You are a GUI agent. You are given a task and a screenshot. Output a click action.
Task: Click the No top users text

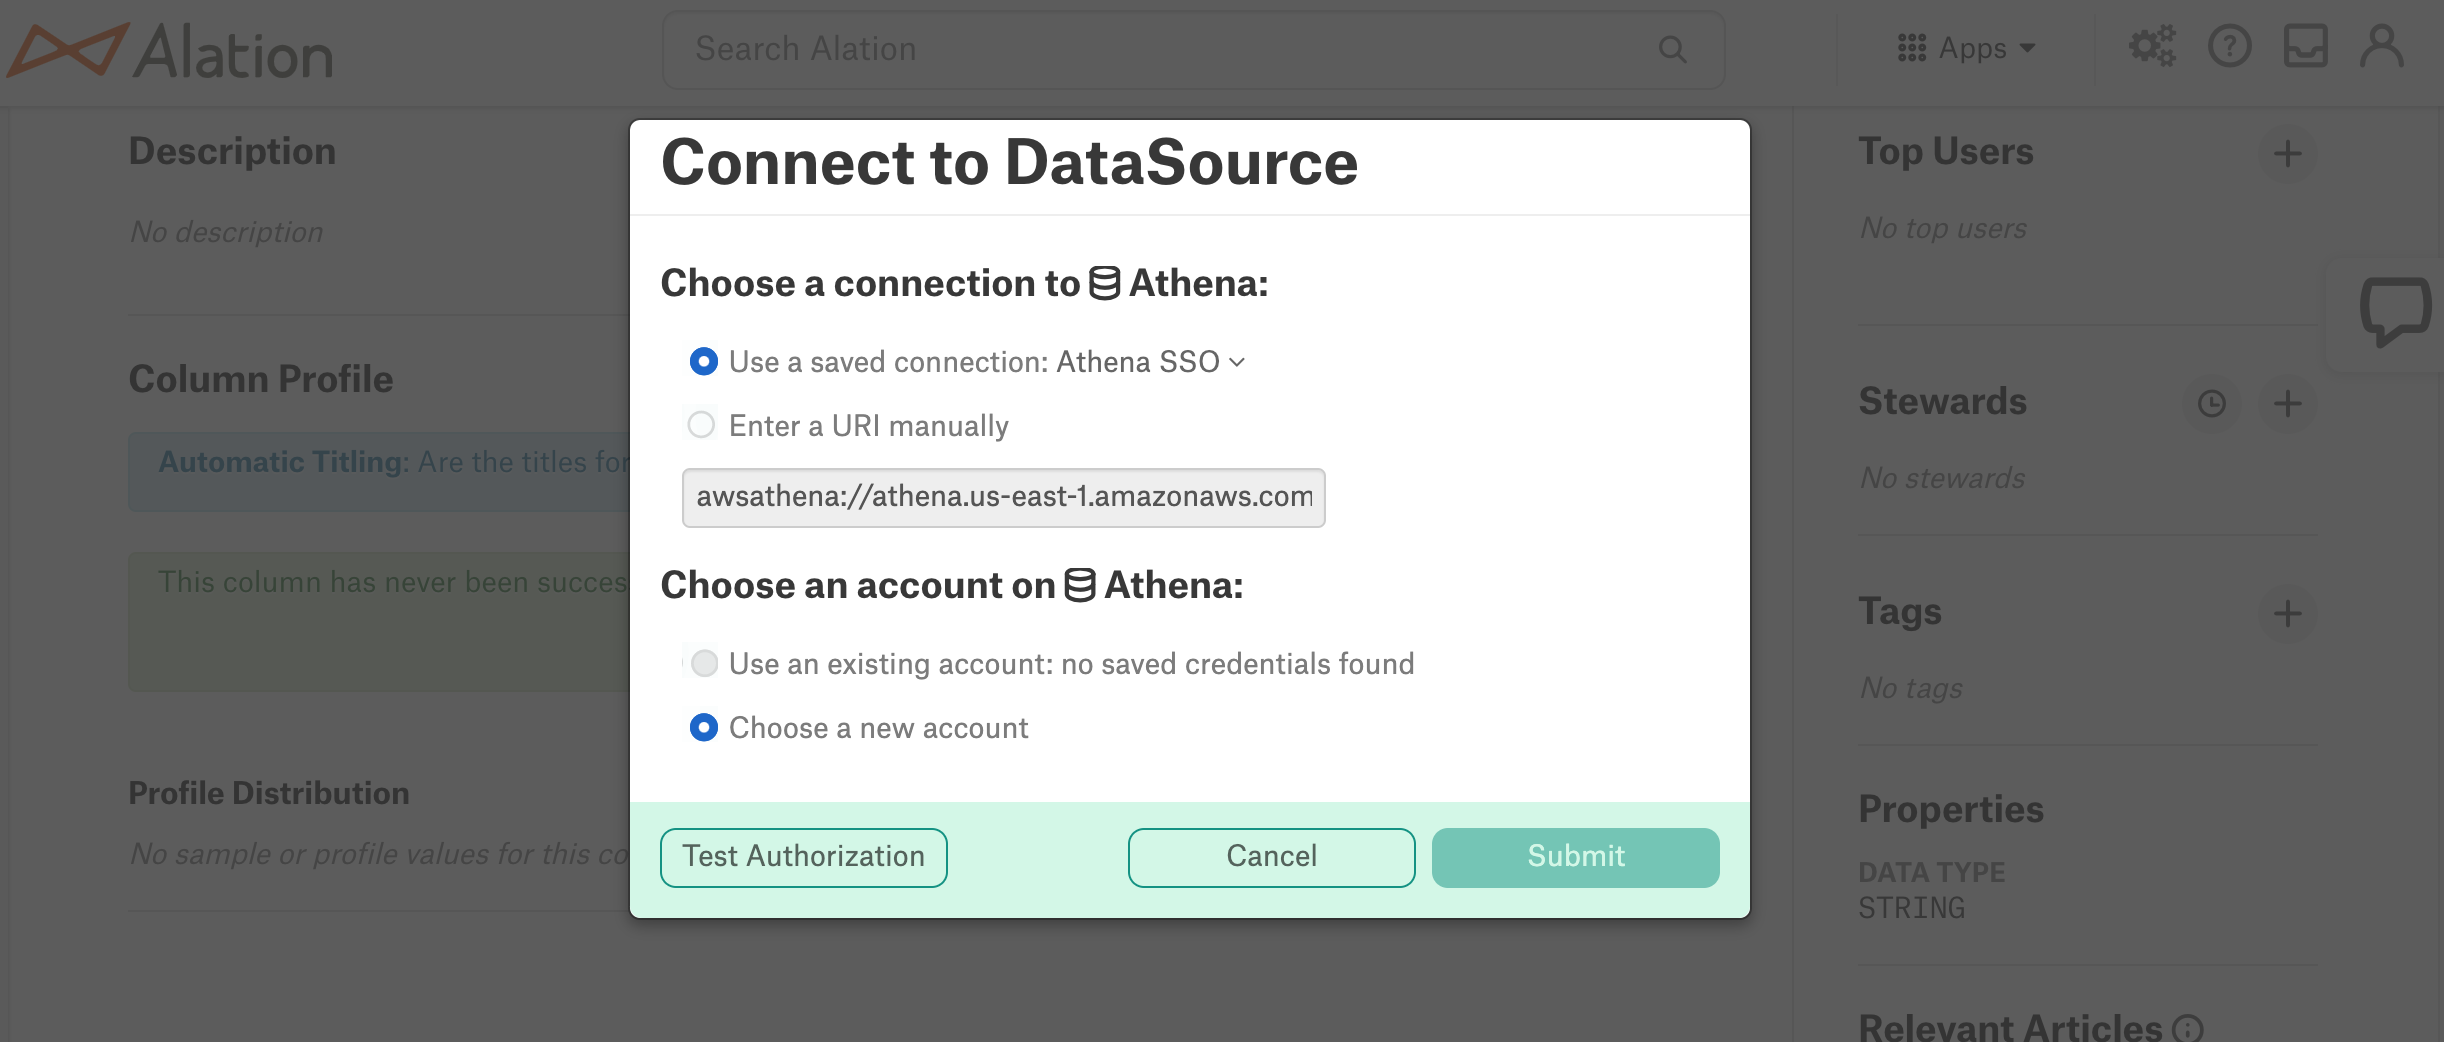click(x=1943, y=228)
